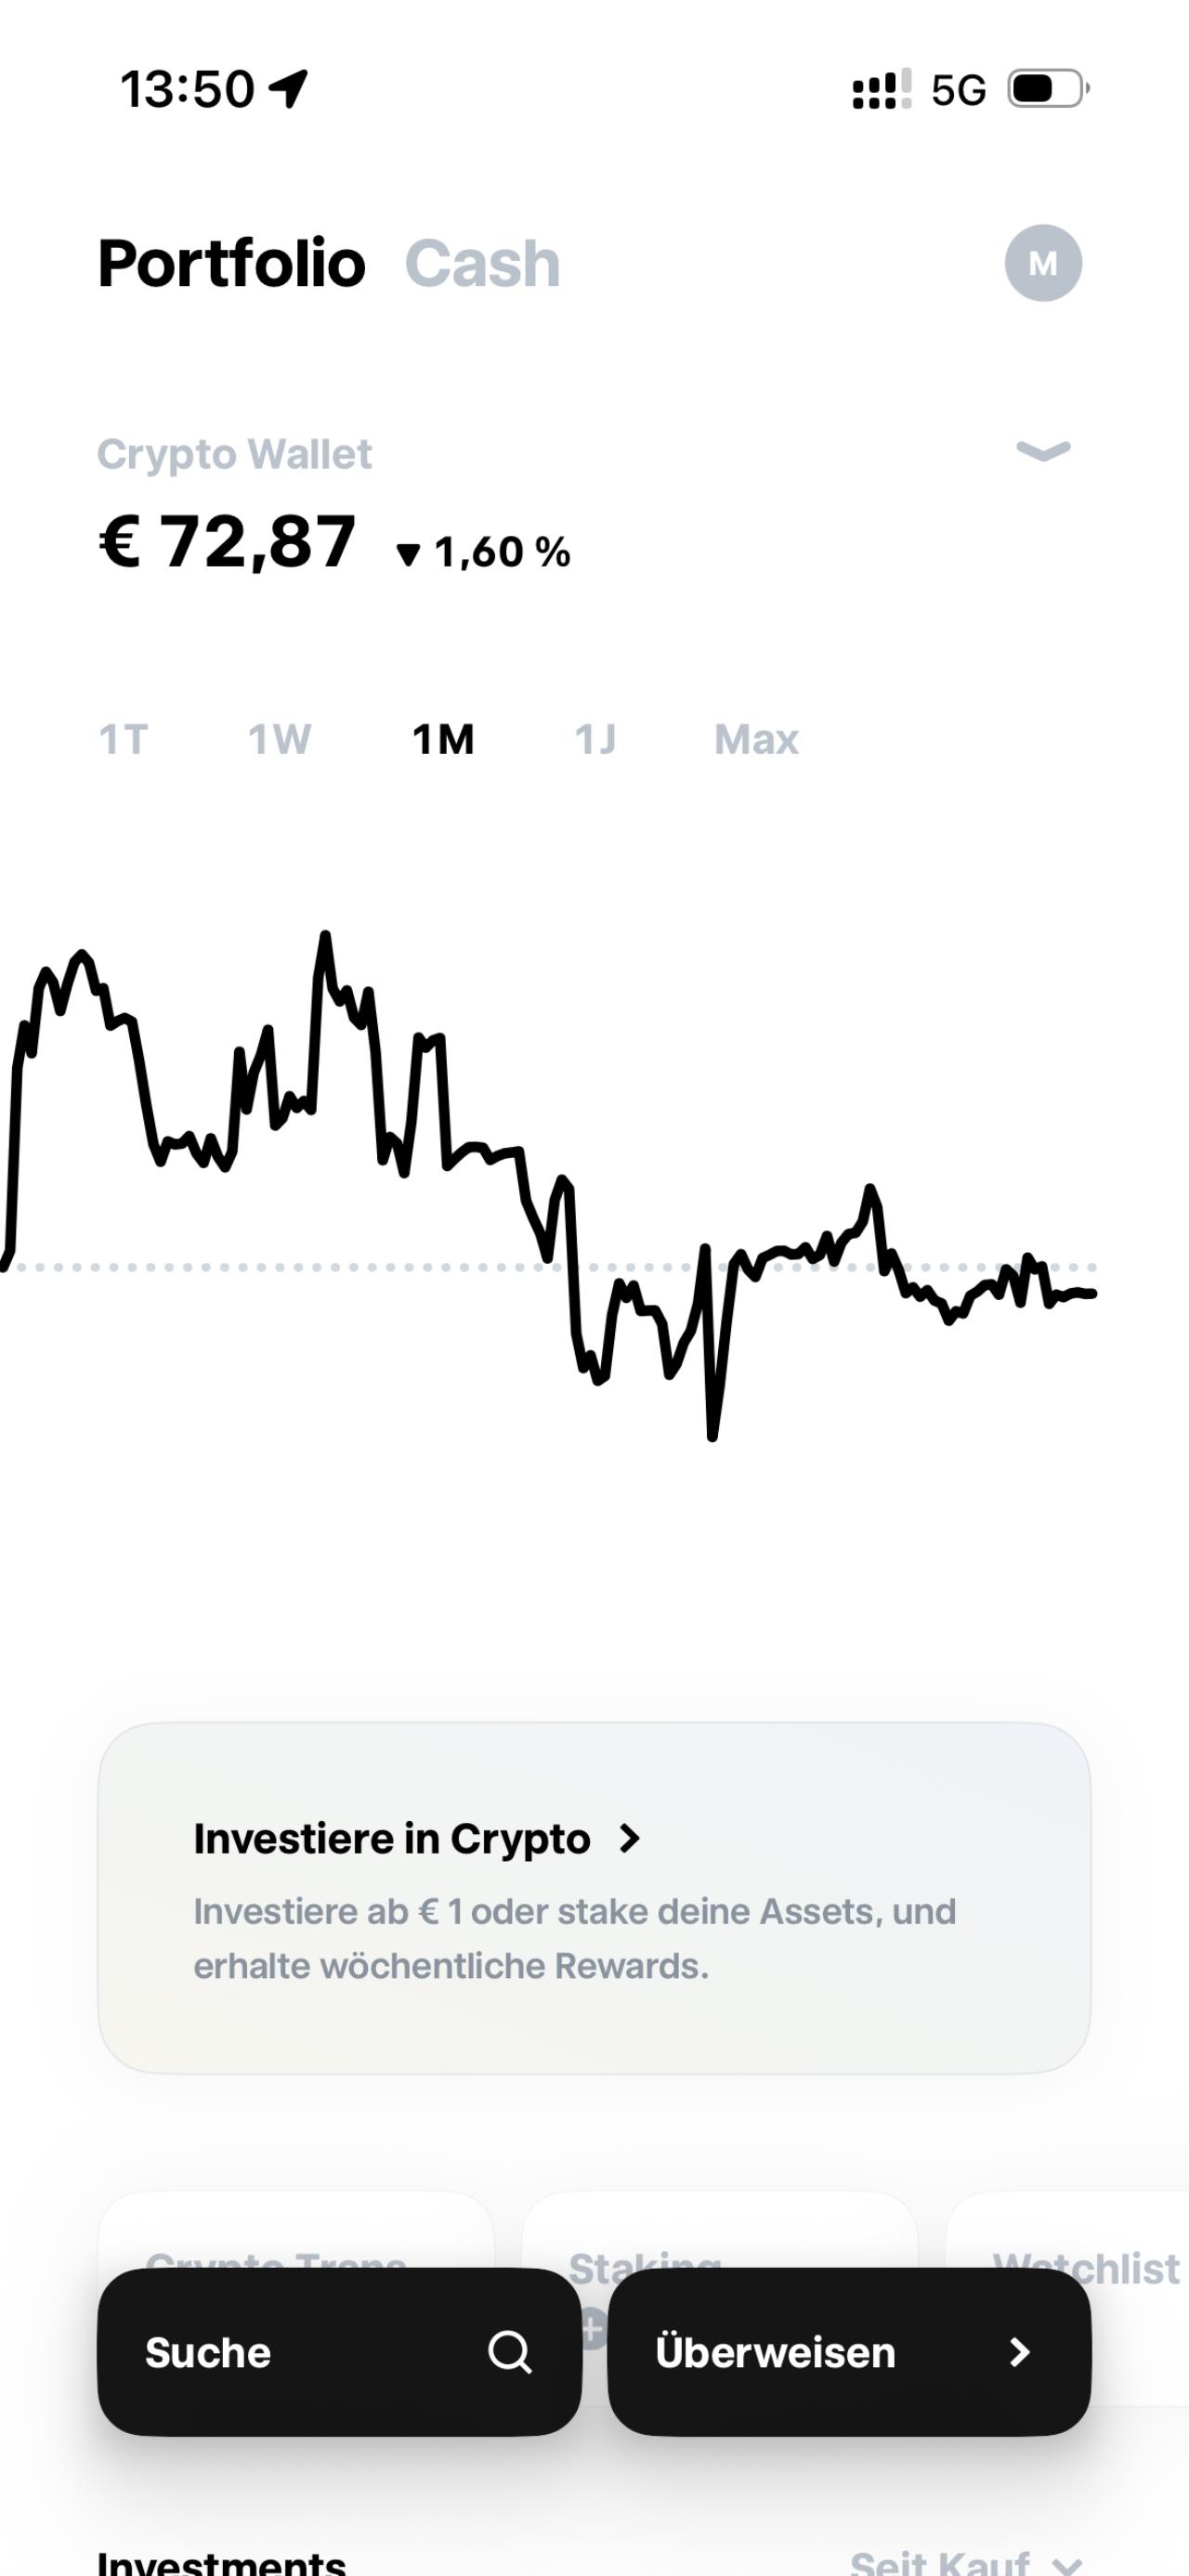
Task: Choose the 1J chart period
Action: 595,740
